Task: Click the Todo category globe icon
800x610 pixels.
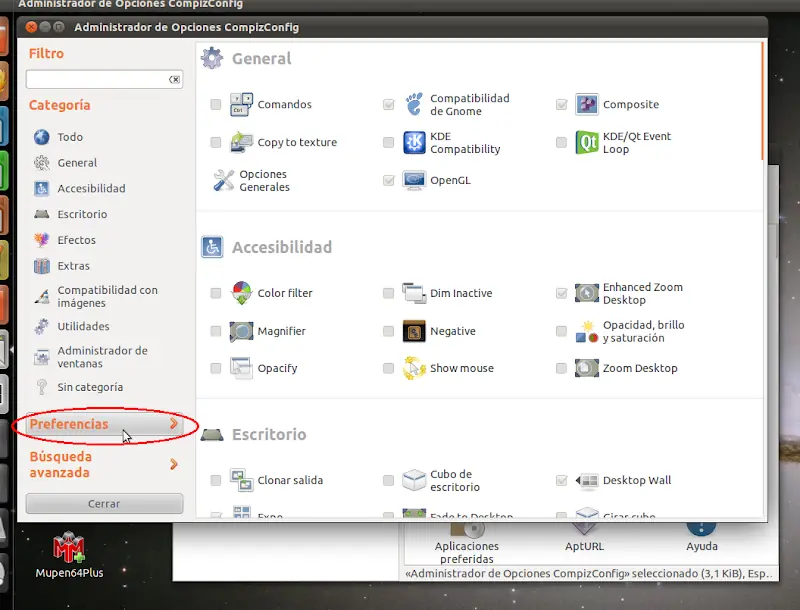Action: point(42,137)
